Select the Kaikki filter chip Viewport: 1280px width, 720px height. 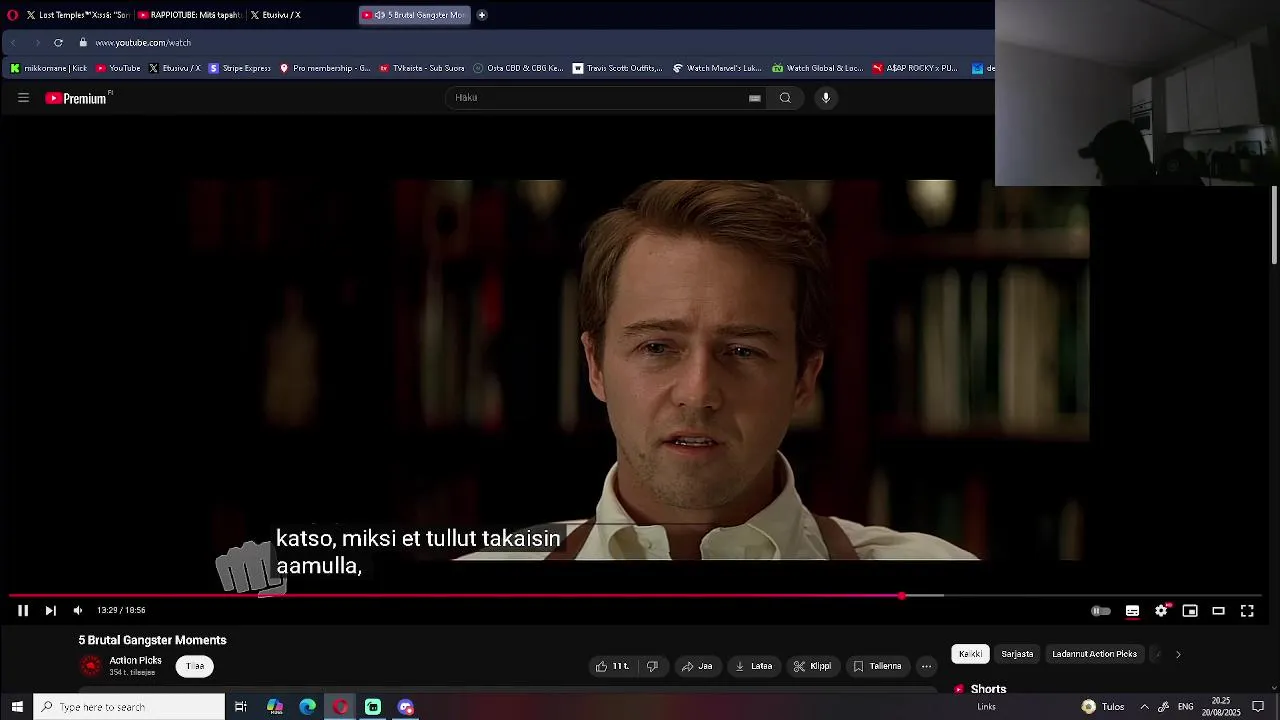[x=970, y=654]
